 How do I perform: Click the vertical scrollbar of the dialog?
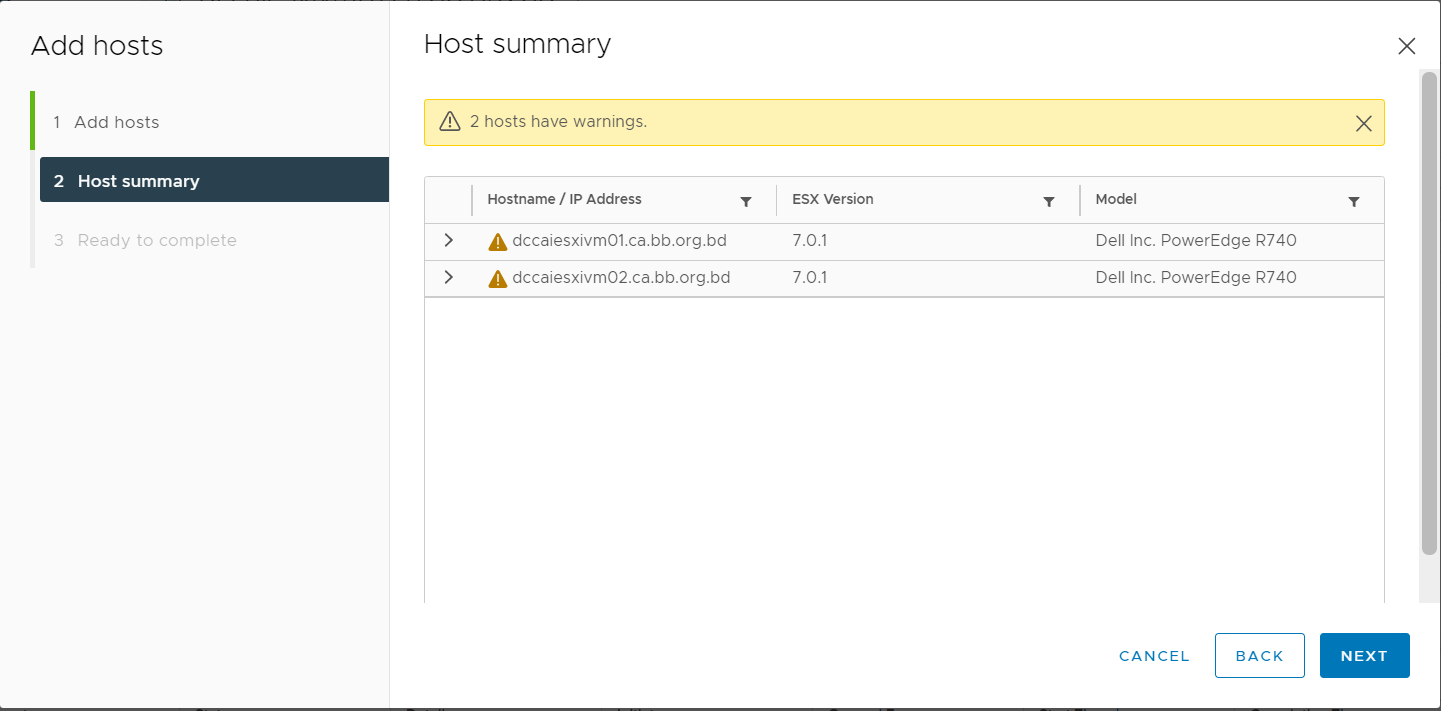pyautogui.click(x=1429, y=310)
